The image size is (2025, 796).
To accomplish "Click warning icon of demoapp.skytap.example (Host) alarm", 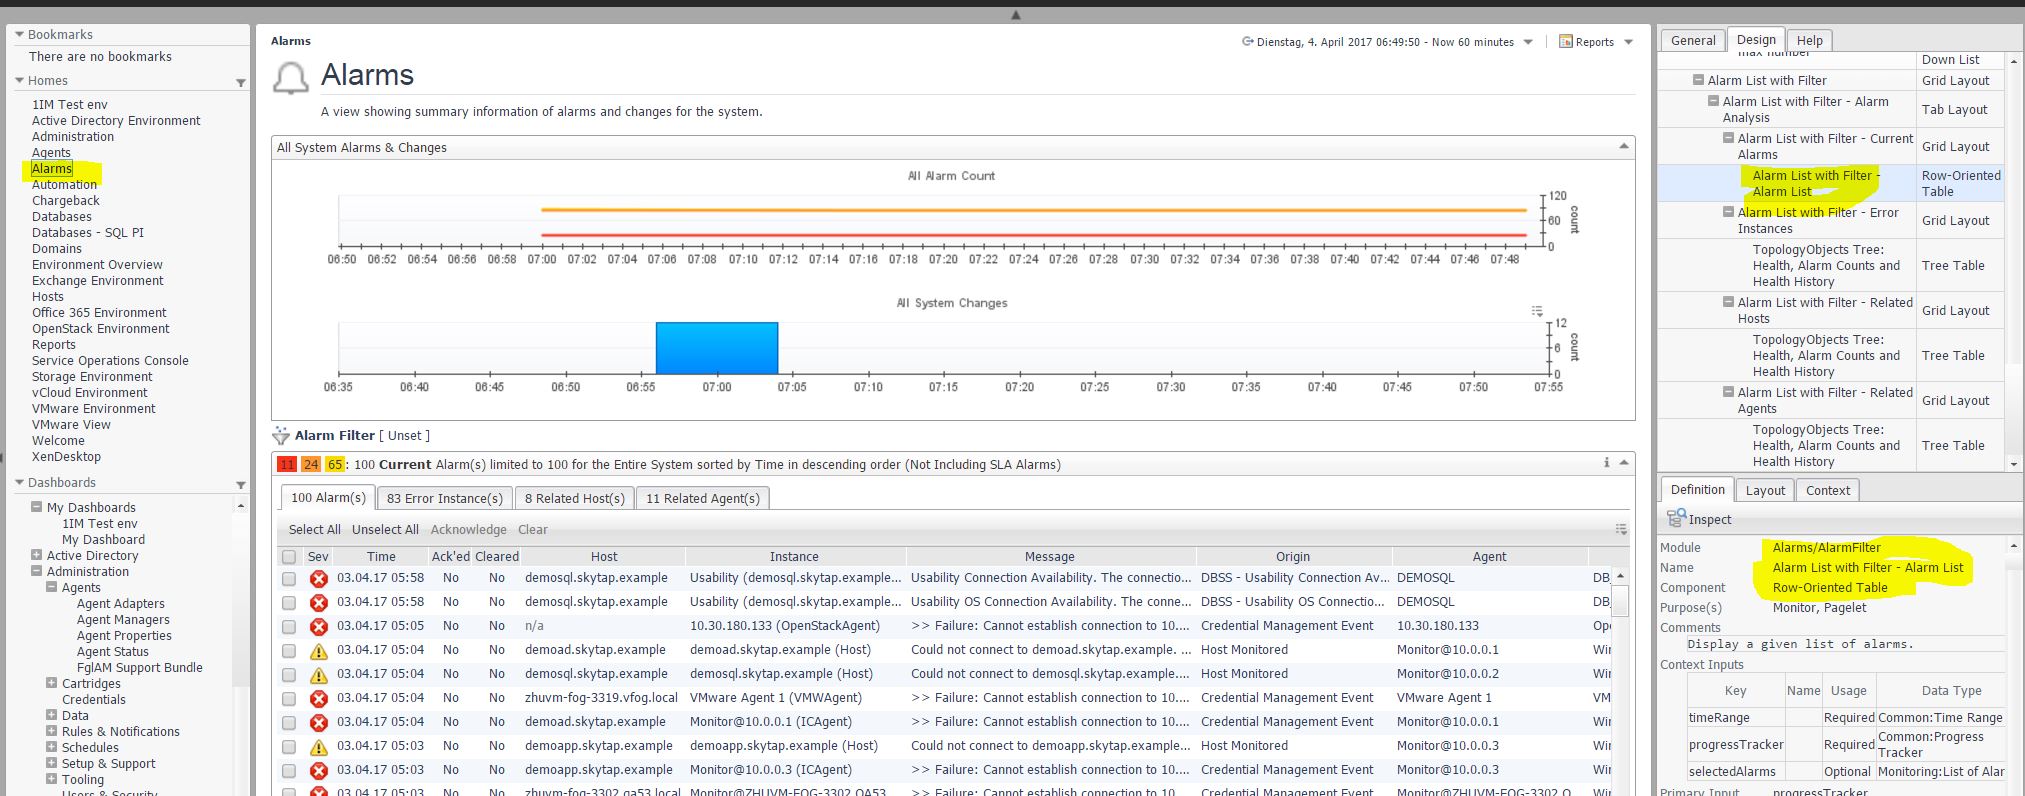I will pos(318,746).
